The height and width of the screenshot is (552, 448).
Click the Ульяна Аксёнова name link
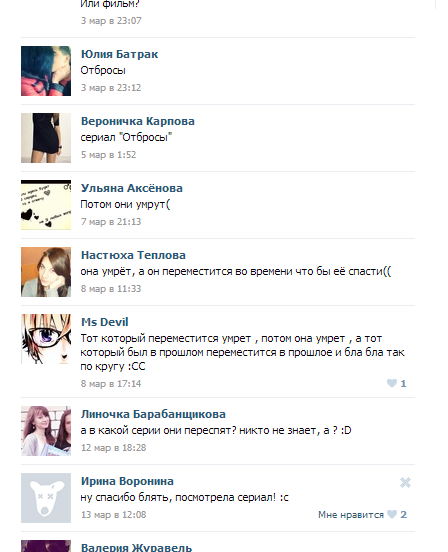132,188
